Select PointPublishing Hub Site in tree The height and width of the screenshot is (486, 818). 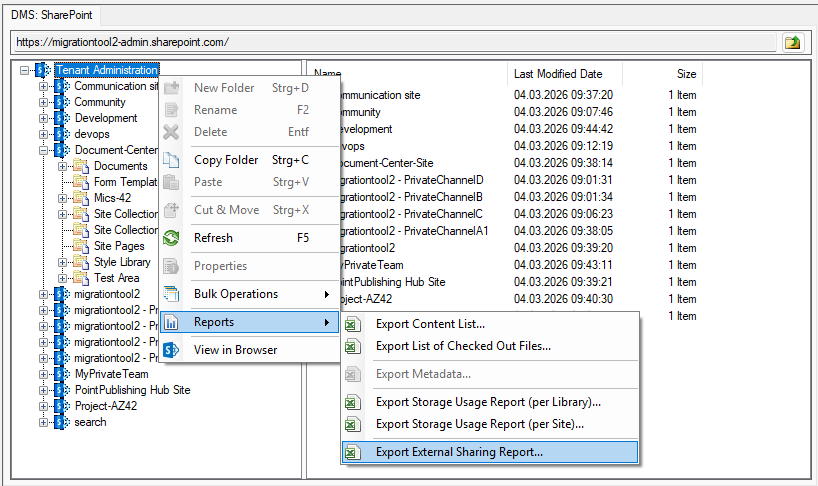133,390
